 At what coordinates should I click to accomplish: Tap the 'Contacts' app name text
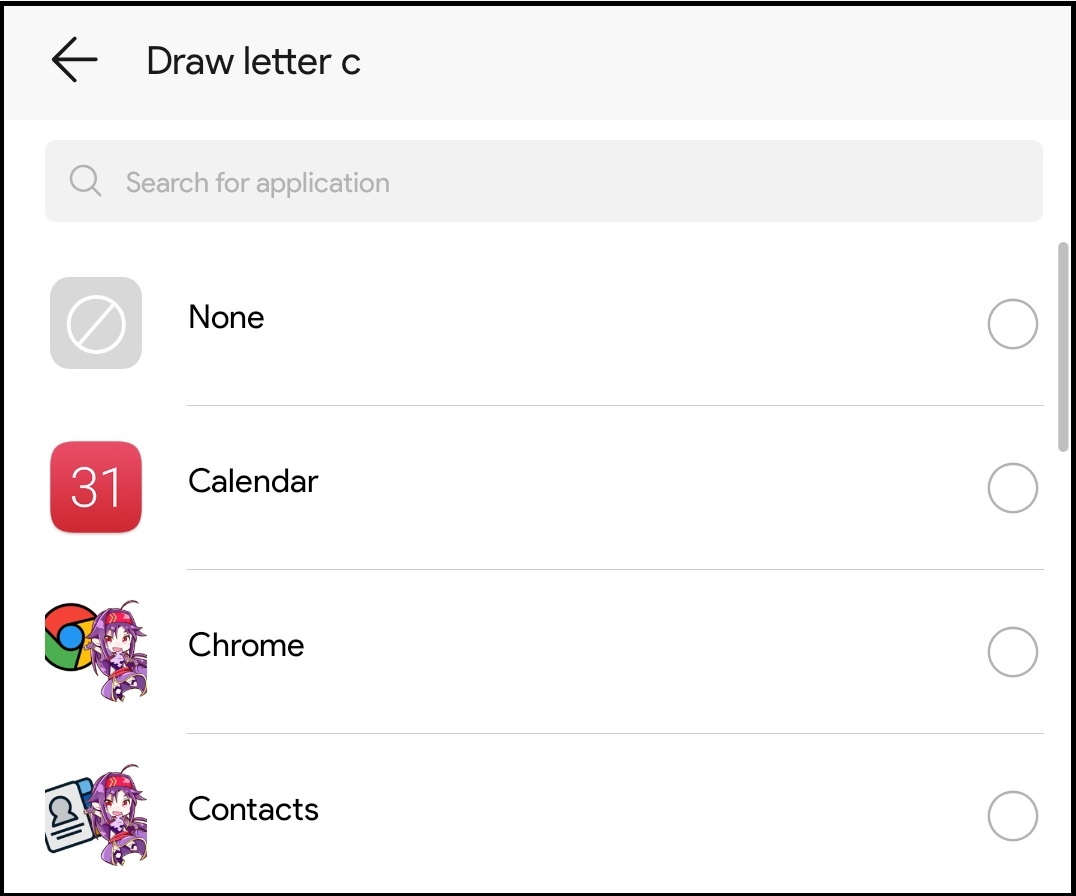click(x=253, y=809)
